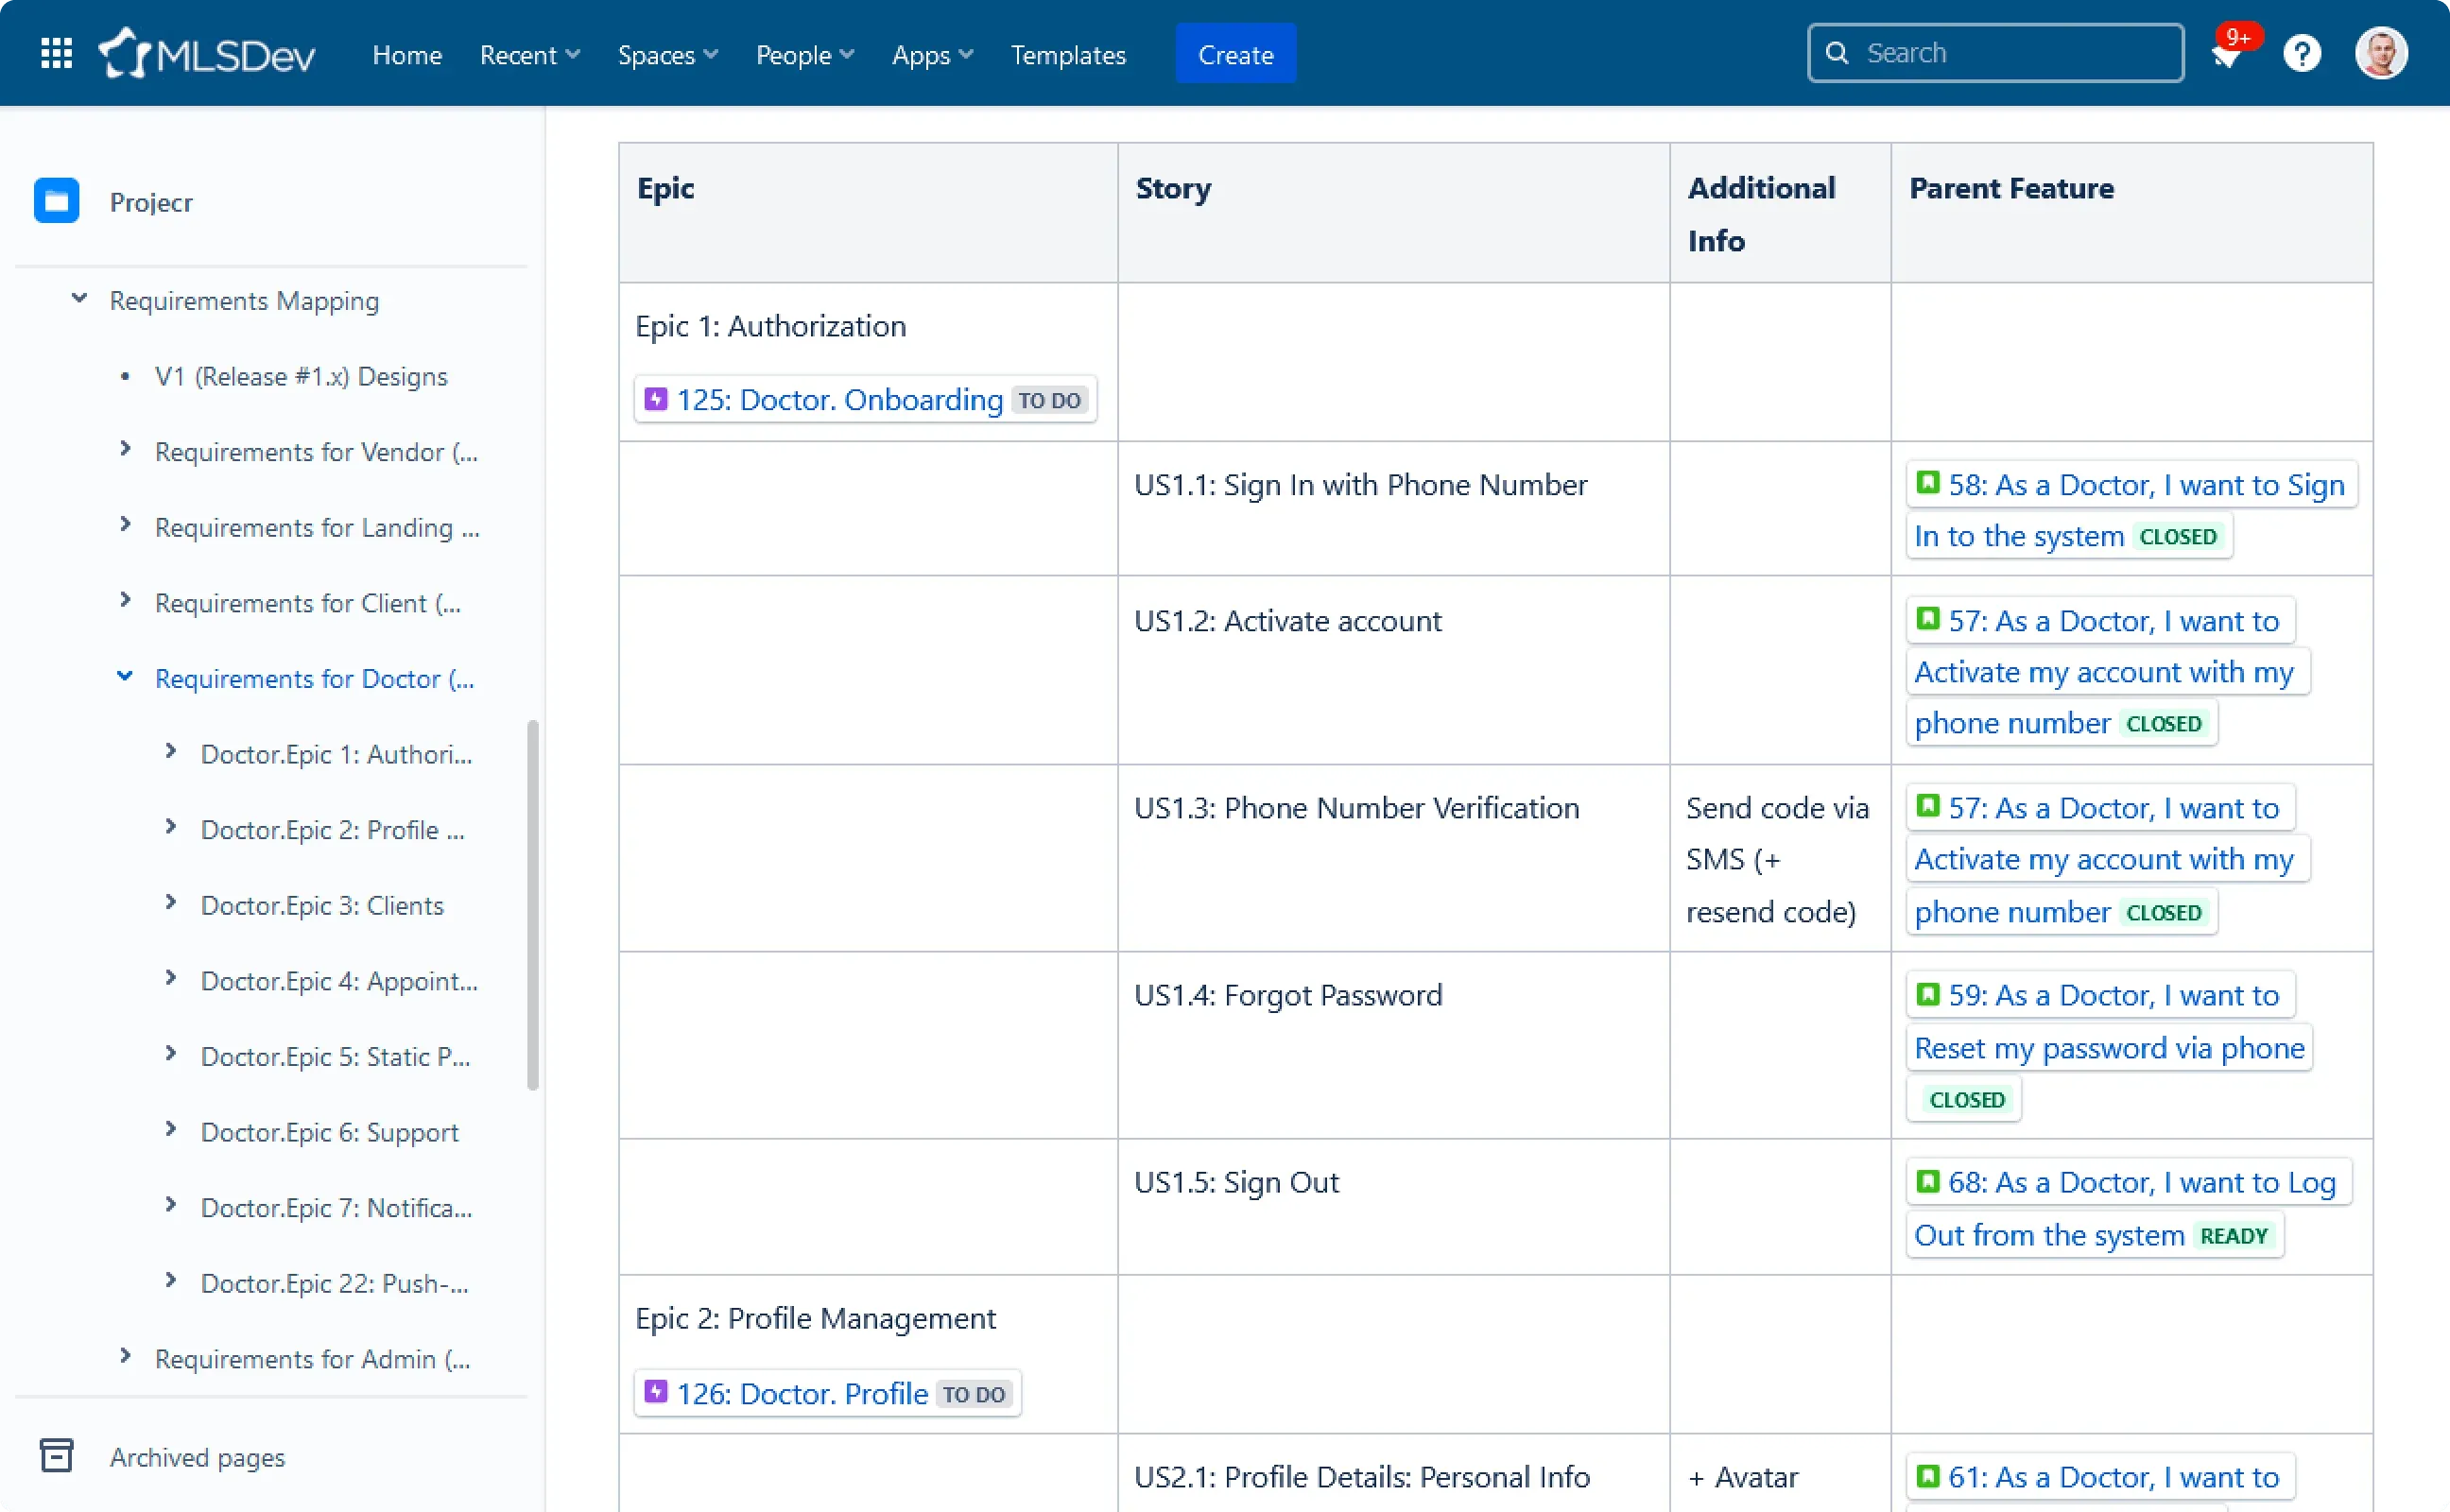
Task: Click the user avatar profile icon
Action: point(2382,53)
